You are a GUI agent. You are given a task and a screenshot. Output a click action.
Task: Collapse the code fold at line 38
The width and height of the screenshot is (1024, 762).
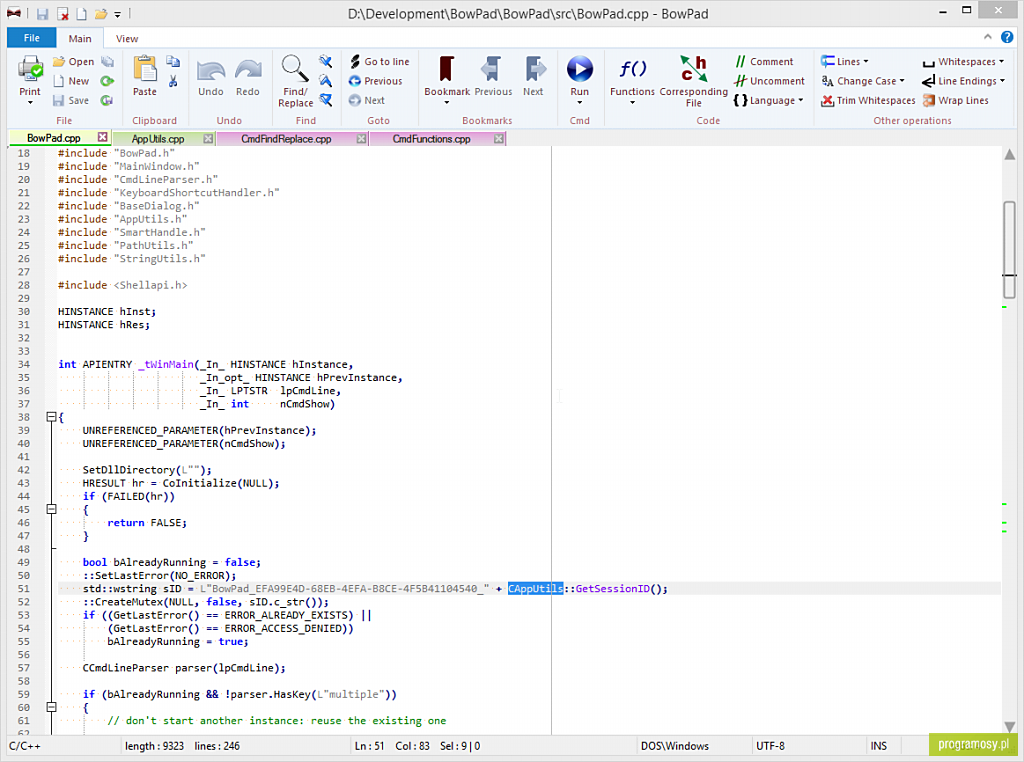tap(51, 417)
